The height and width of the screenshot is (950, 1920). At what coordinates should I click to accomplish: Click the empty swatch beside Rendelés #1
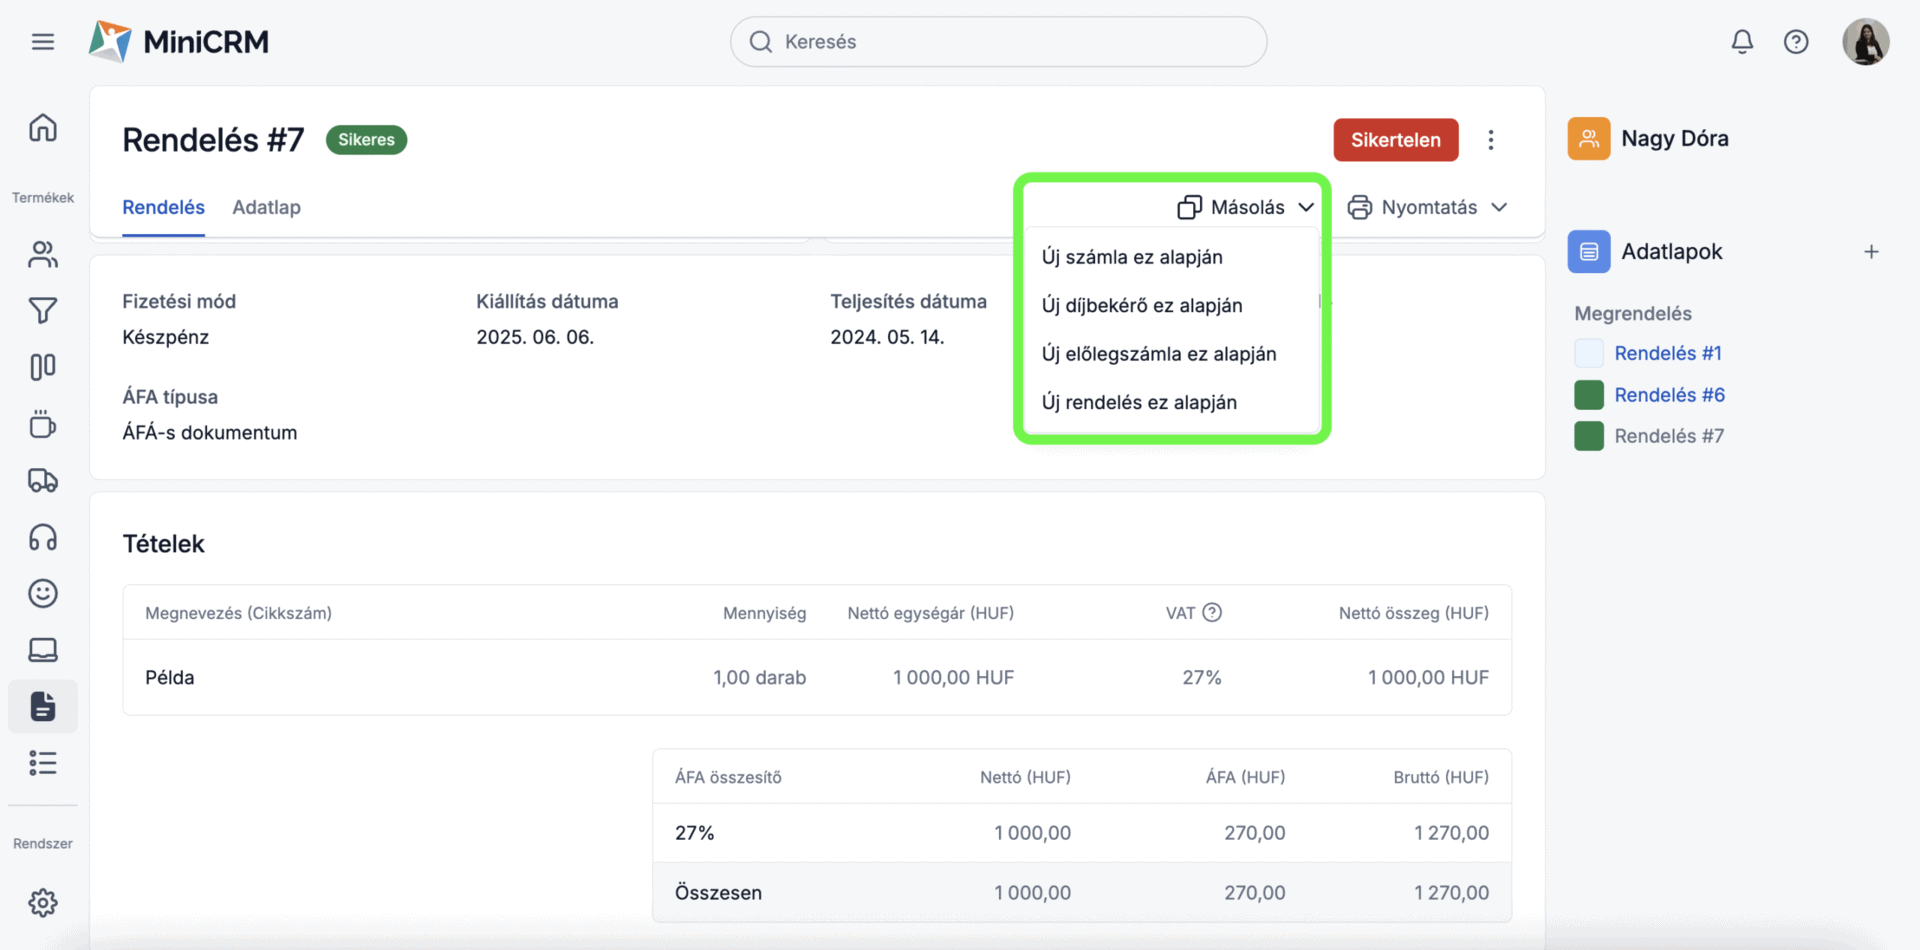pyautogui.click(x=1589, y=353)
